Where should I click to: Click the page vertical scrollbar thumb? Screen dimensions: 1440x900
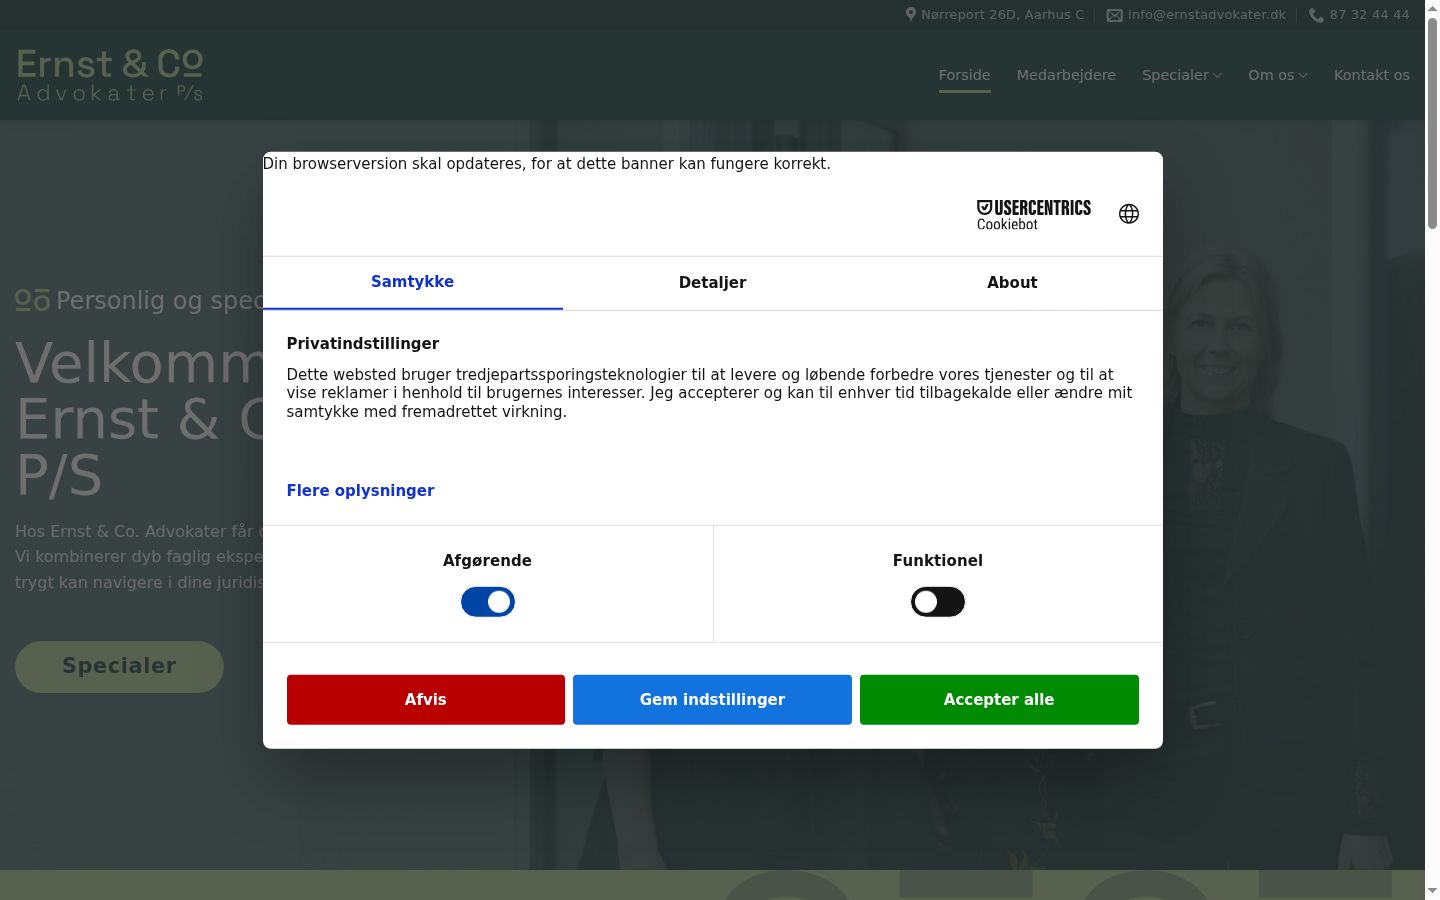[1432, 125]
